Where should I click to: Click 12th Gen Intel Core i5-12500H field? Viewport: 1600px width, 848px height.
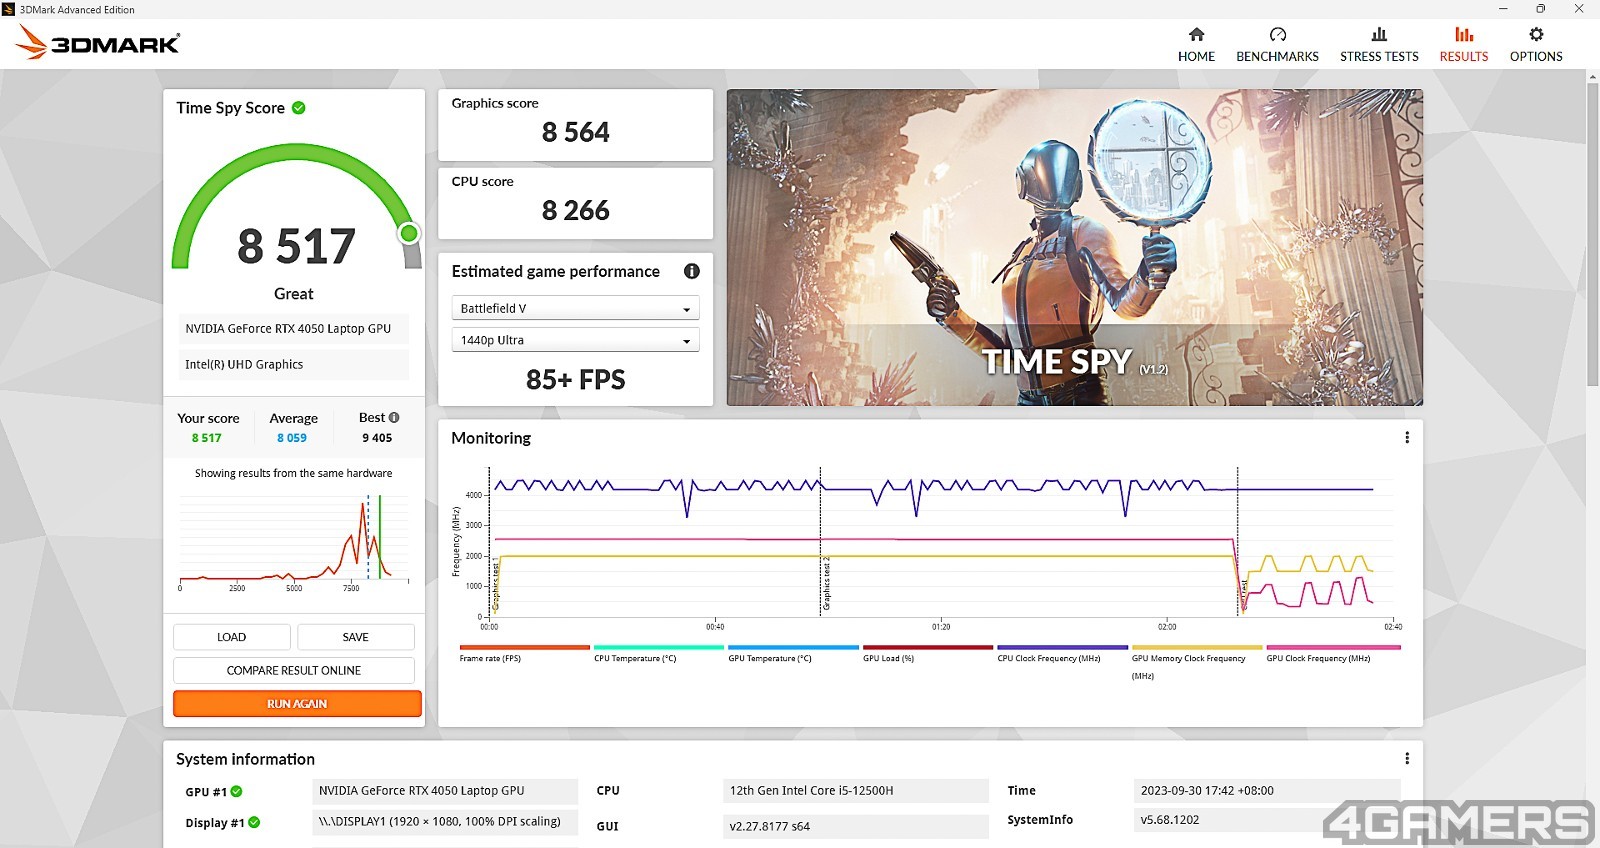[856, 790]
